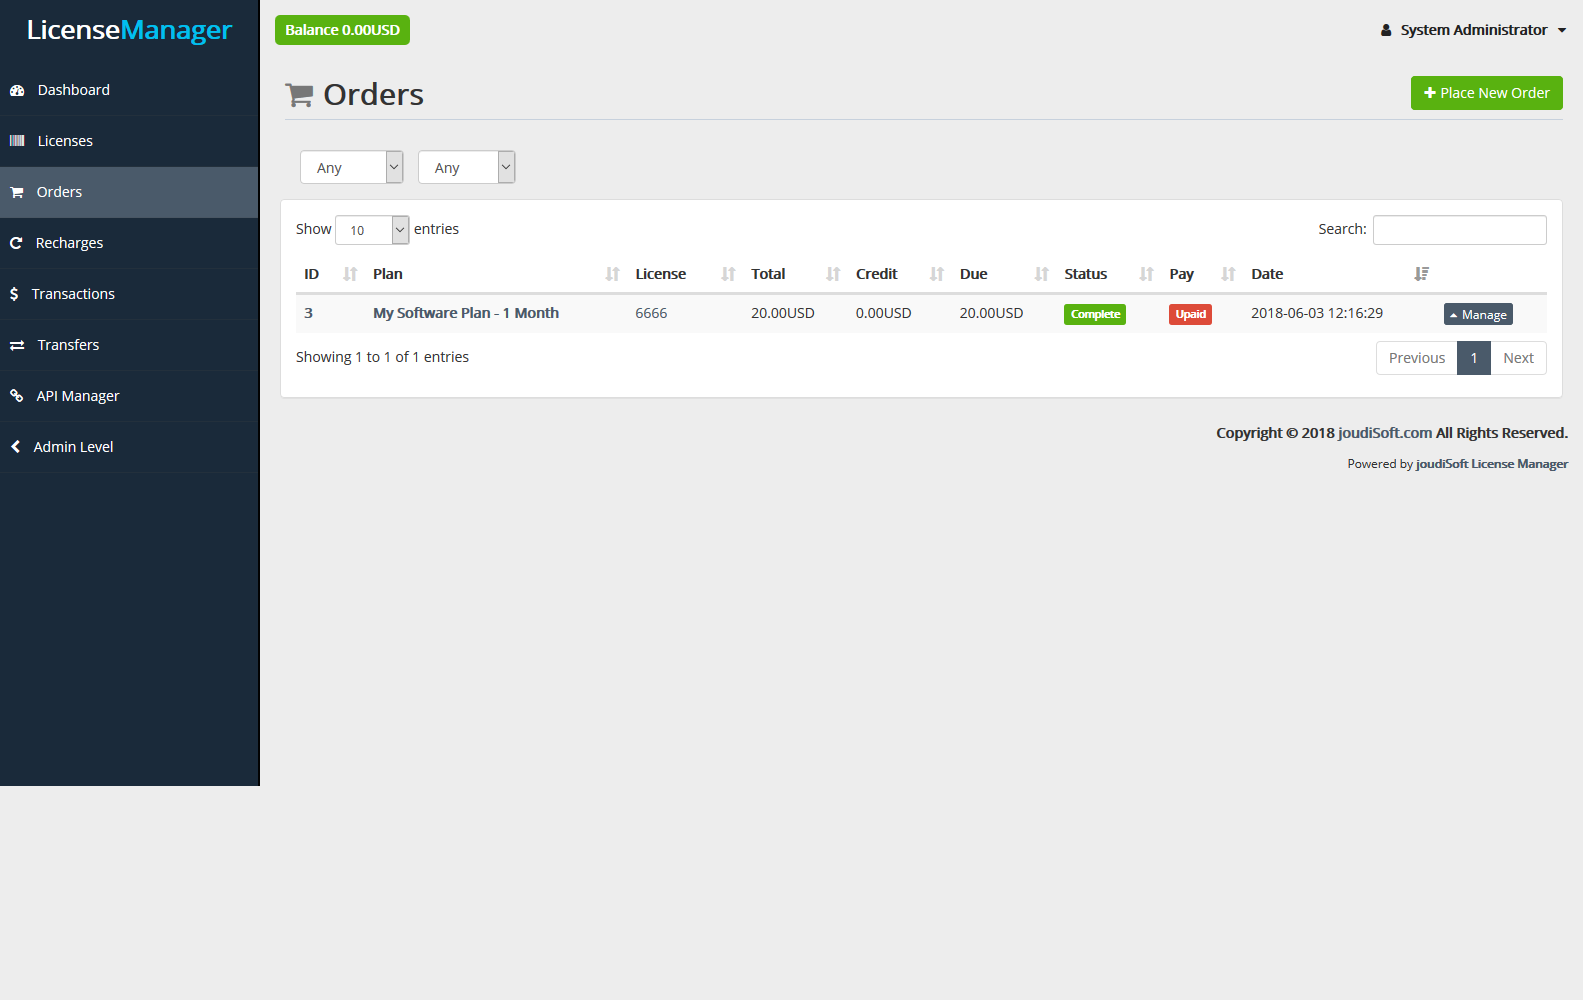Open Dashboard menu item
1583x1000 pixels.
pyautogui.click(x=129, y=90)
